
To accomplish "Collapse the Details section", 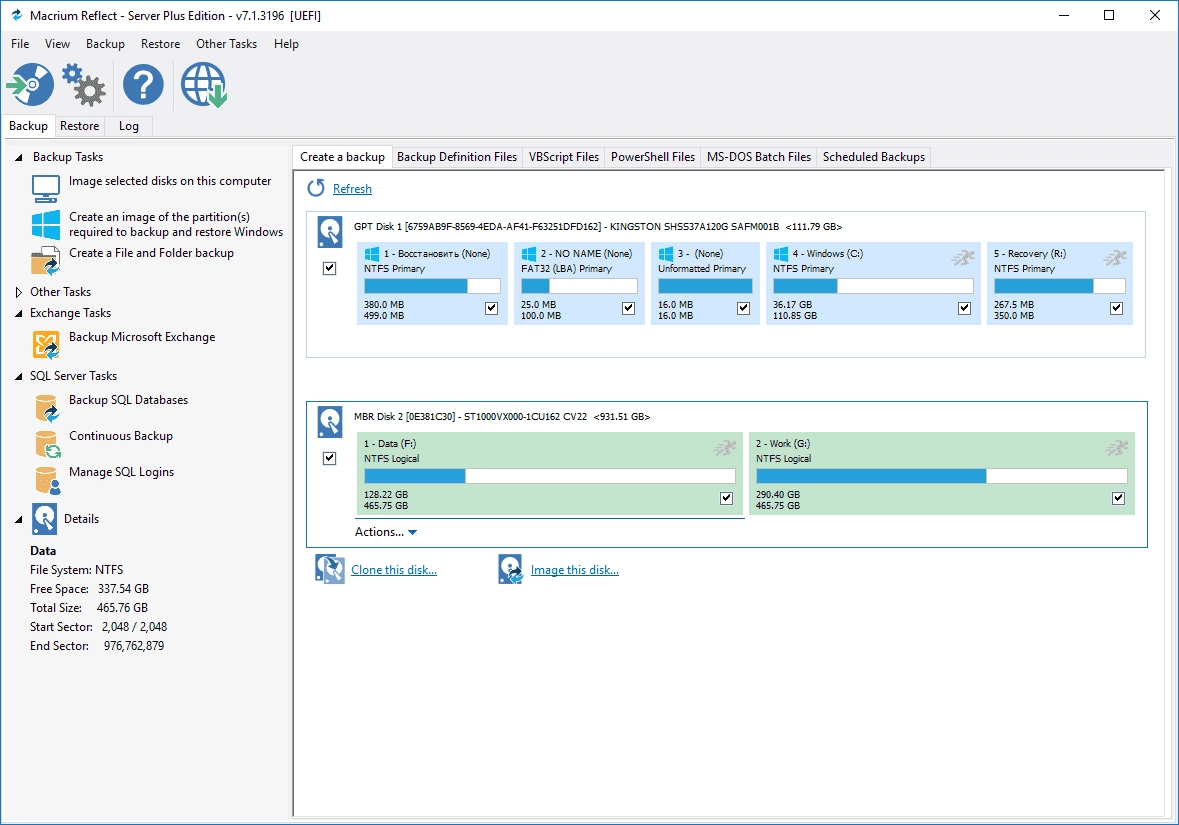I will point(18,520).
